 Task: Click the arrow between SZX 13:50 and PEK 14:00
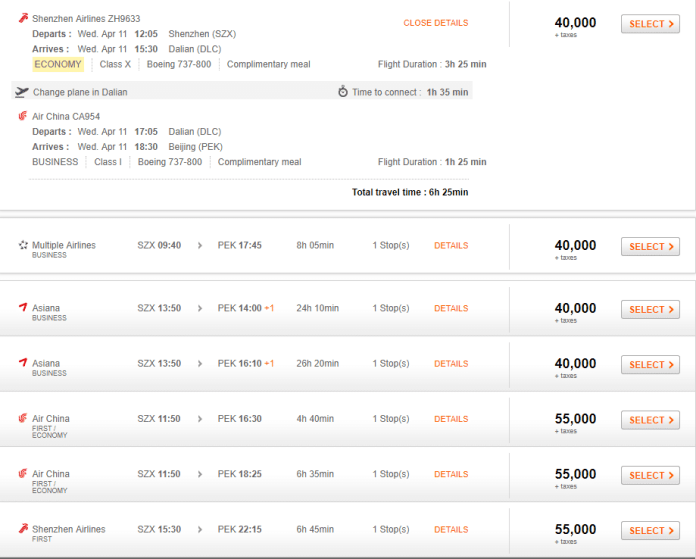[x=200, y=308]
